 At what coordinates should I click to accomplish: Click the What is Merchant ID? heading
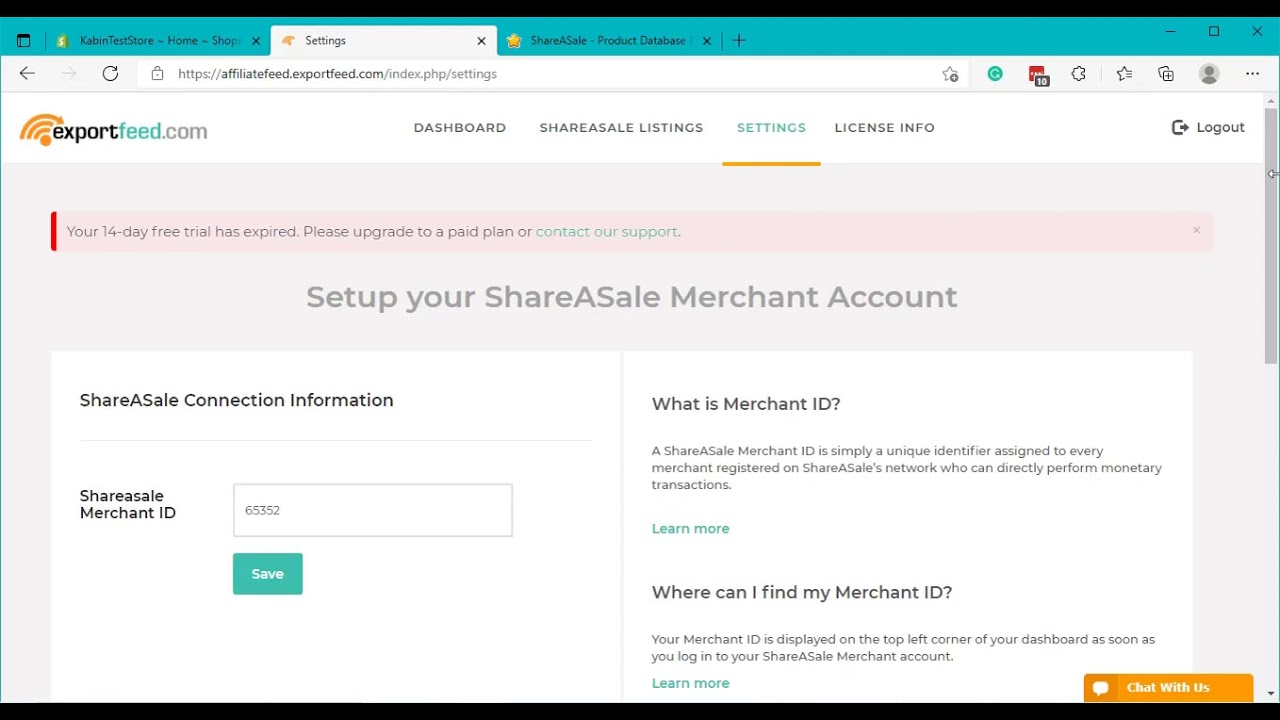pyautogui.click(x=746, y=404)
